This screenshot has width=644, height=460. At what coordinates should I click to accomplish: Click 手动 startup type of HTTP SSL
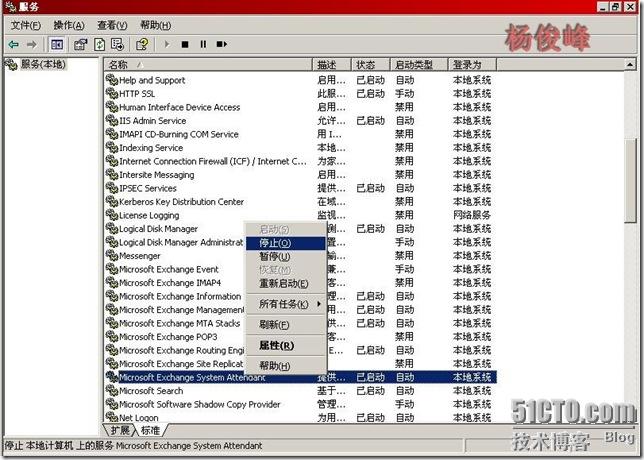point(405,93)
